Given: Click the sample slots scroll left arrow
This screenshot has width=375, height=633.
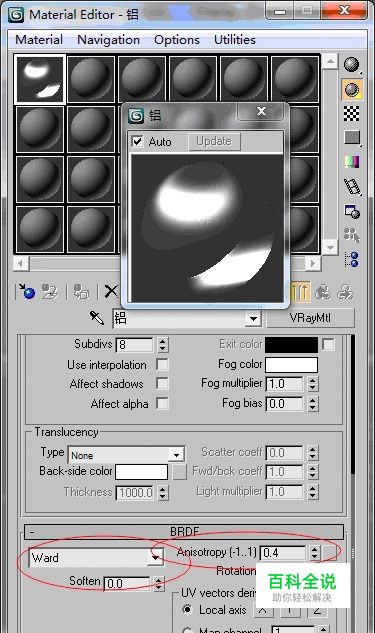Looking at the screenshot, I should [x=21, y=264].
